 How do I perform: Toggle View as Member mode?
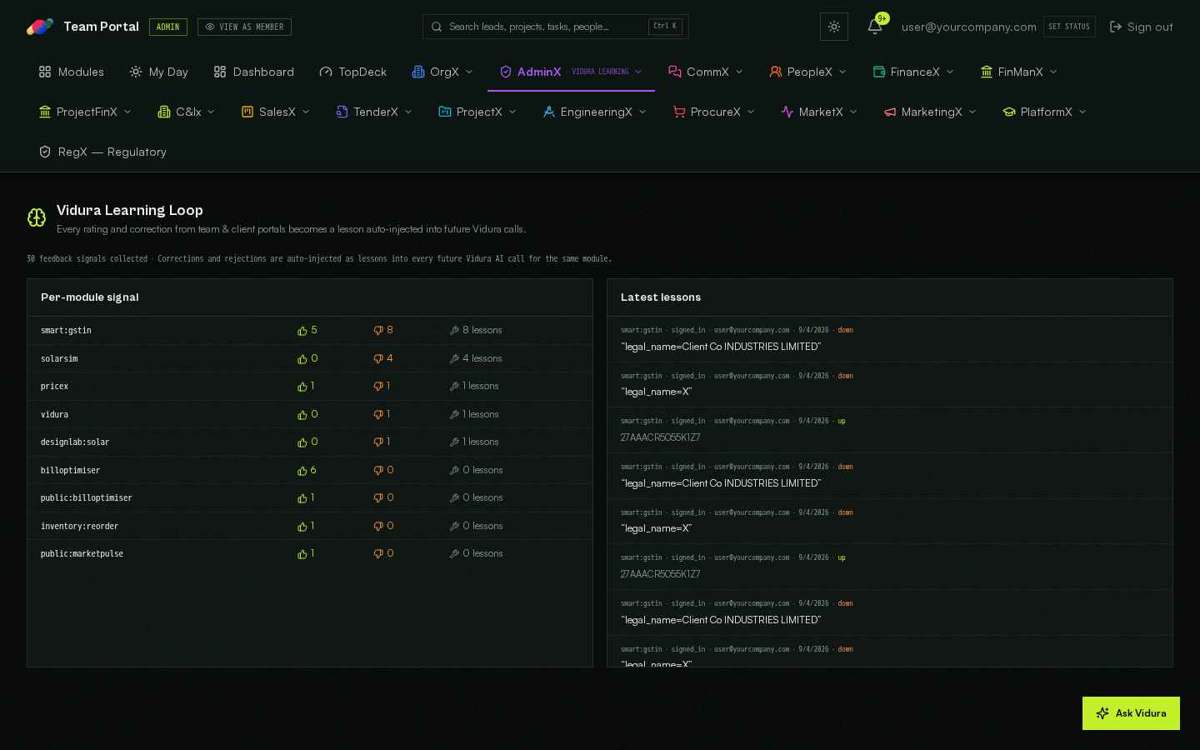245,27
